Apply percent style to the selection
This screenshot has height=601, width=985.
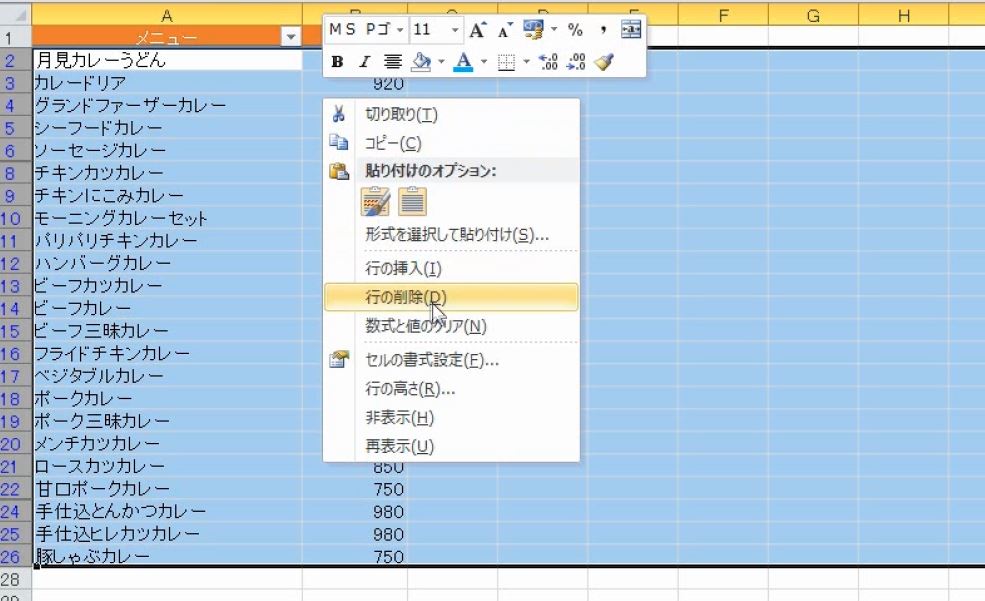(575, 29)
